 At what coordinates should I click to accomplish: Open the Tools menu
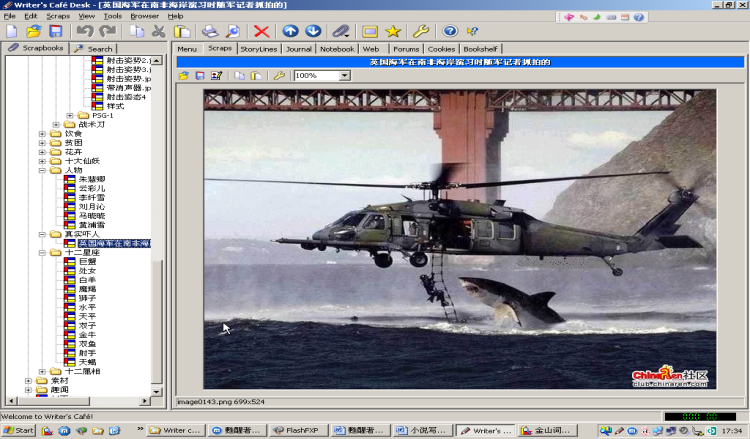coord(113,16)
